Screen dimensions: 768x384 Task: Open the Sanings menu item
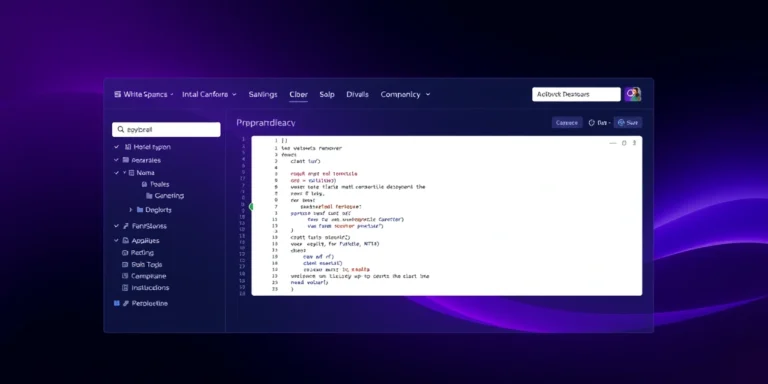point(263,95)
